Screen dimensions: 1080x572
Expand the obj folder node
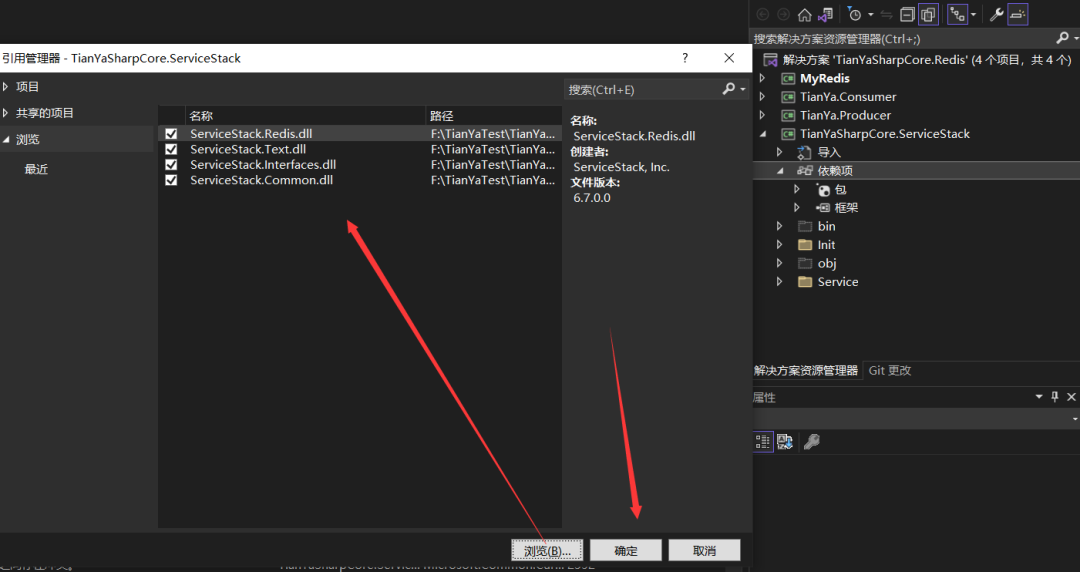[x=780, y=263]
